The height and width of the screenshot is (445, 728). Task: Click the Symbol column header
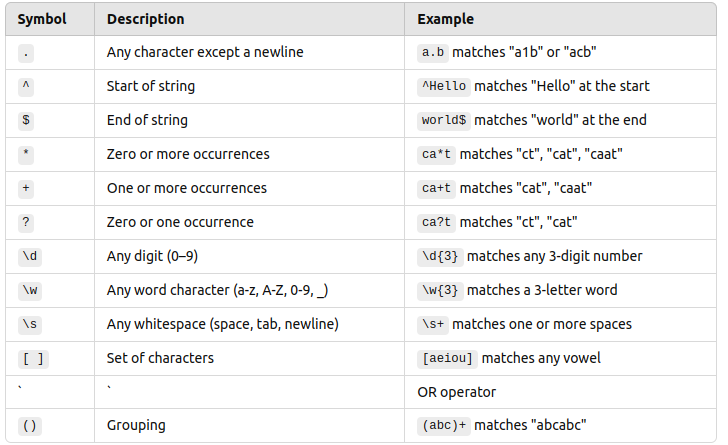(x=41, y=19)
